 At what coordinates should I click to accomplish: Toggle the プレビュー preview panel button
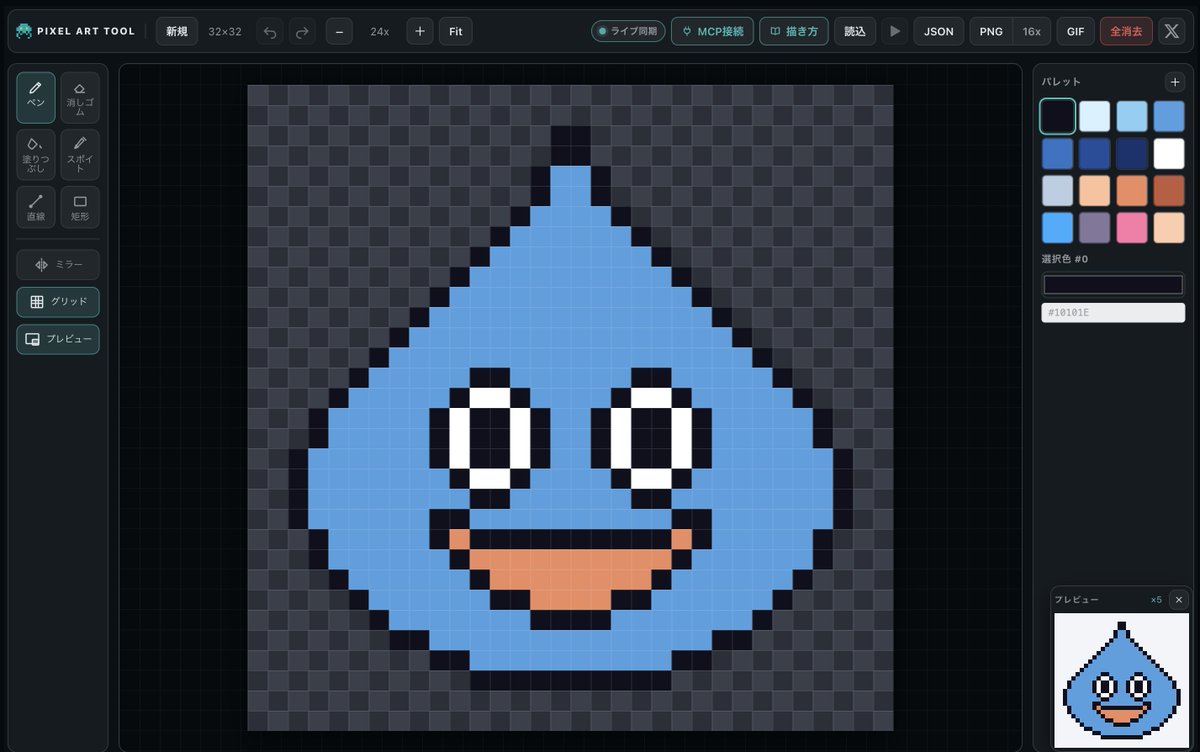point(58,339)
